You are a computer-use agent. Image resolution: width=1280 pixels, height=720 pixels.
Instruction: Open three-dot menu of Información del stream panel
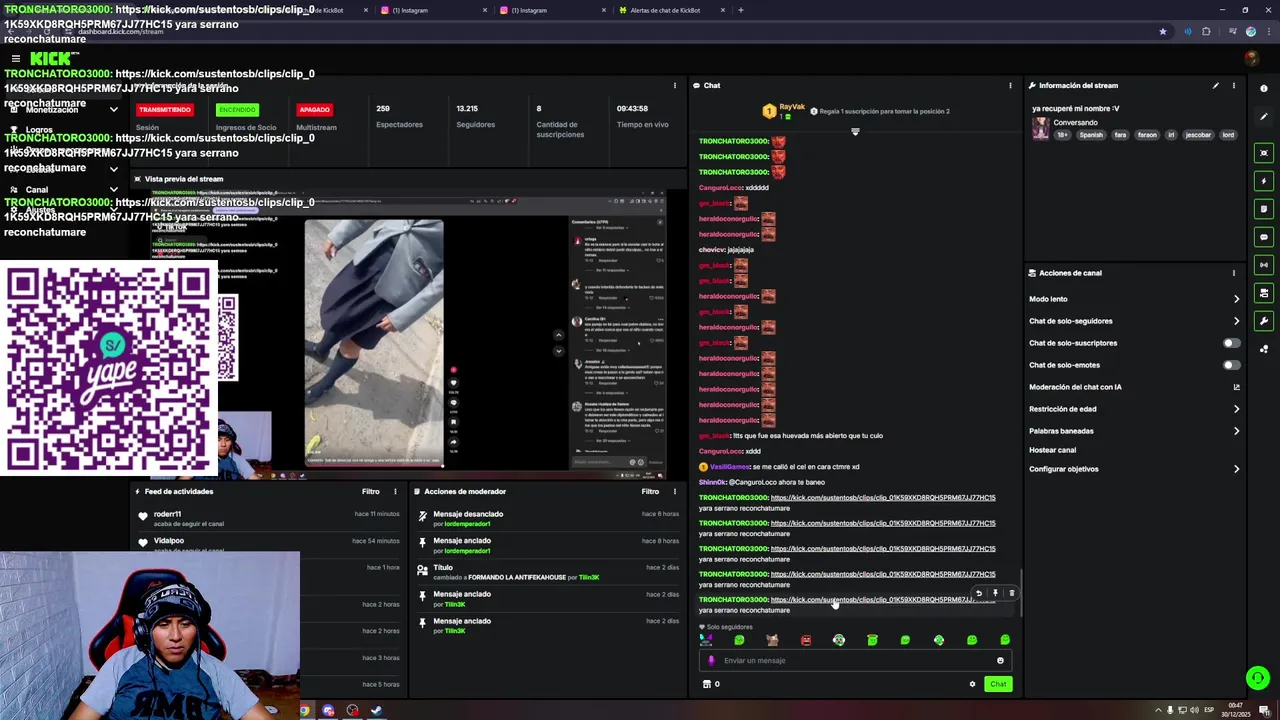pyautogui.click(x=1233, y=85)
